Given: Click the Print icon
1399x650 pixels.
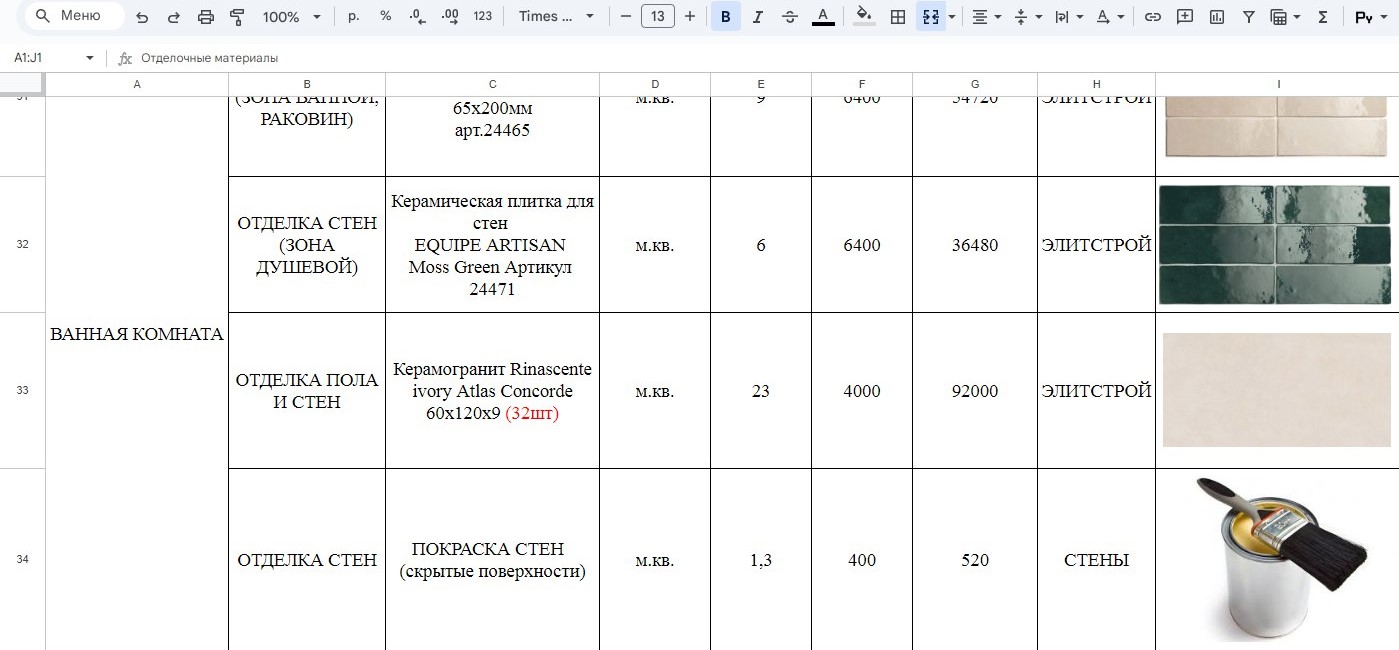Looking at the screenshot, I should [x=207, y=16].
